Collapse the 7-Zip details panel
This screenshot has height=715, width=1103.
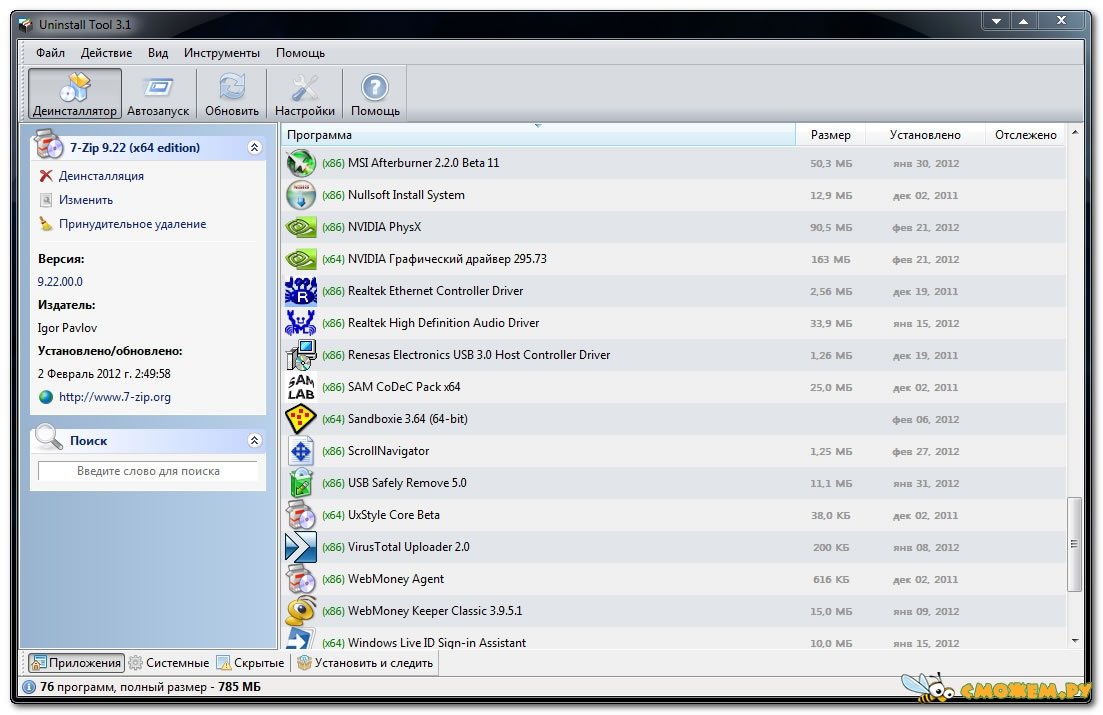pyautogui.click(x=254, y=148)
